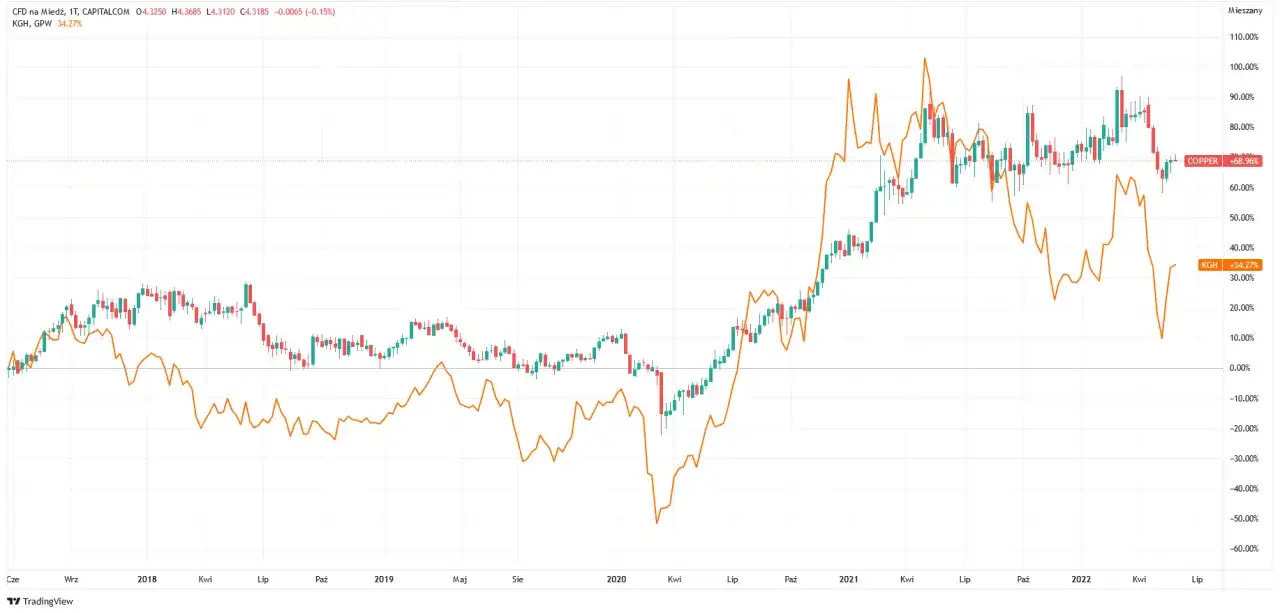Click the 2019 year marker on time axis

[383, 579]
